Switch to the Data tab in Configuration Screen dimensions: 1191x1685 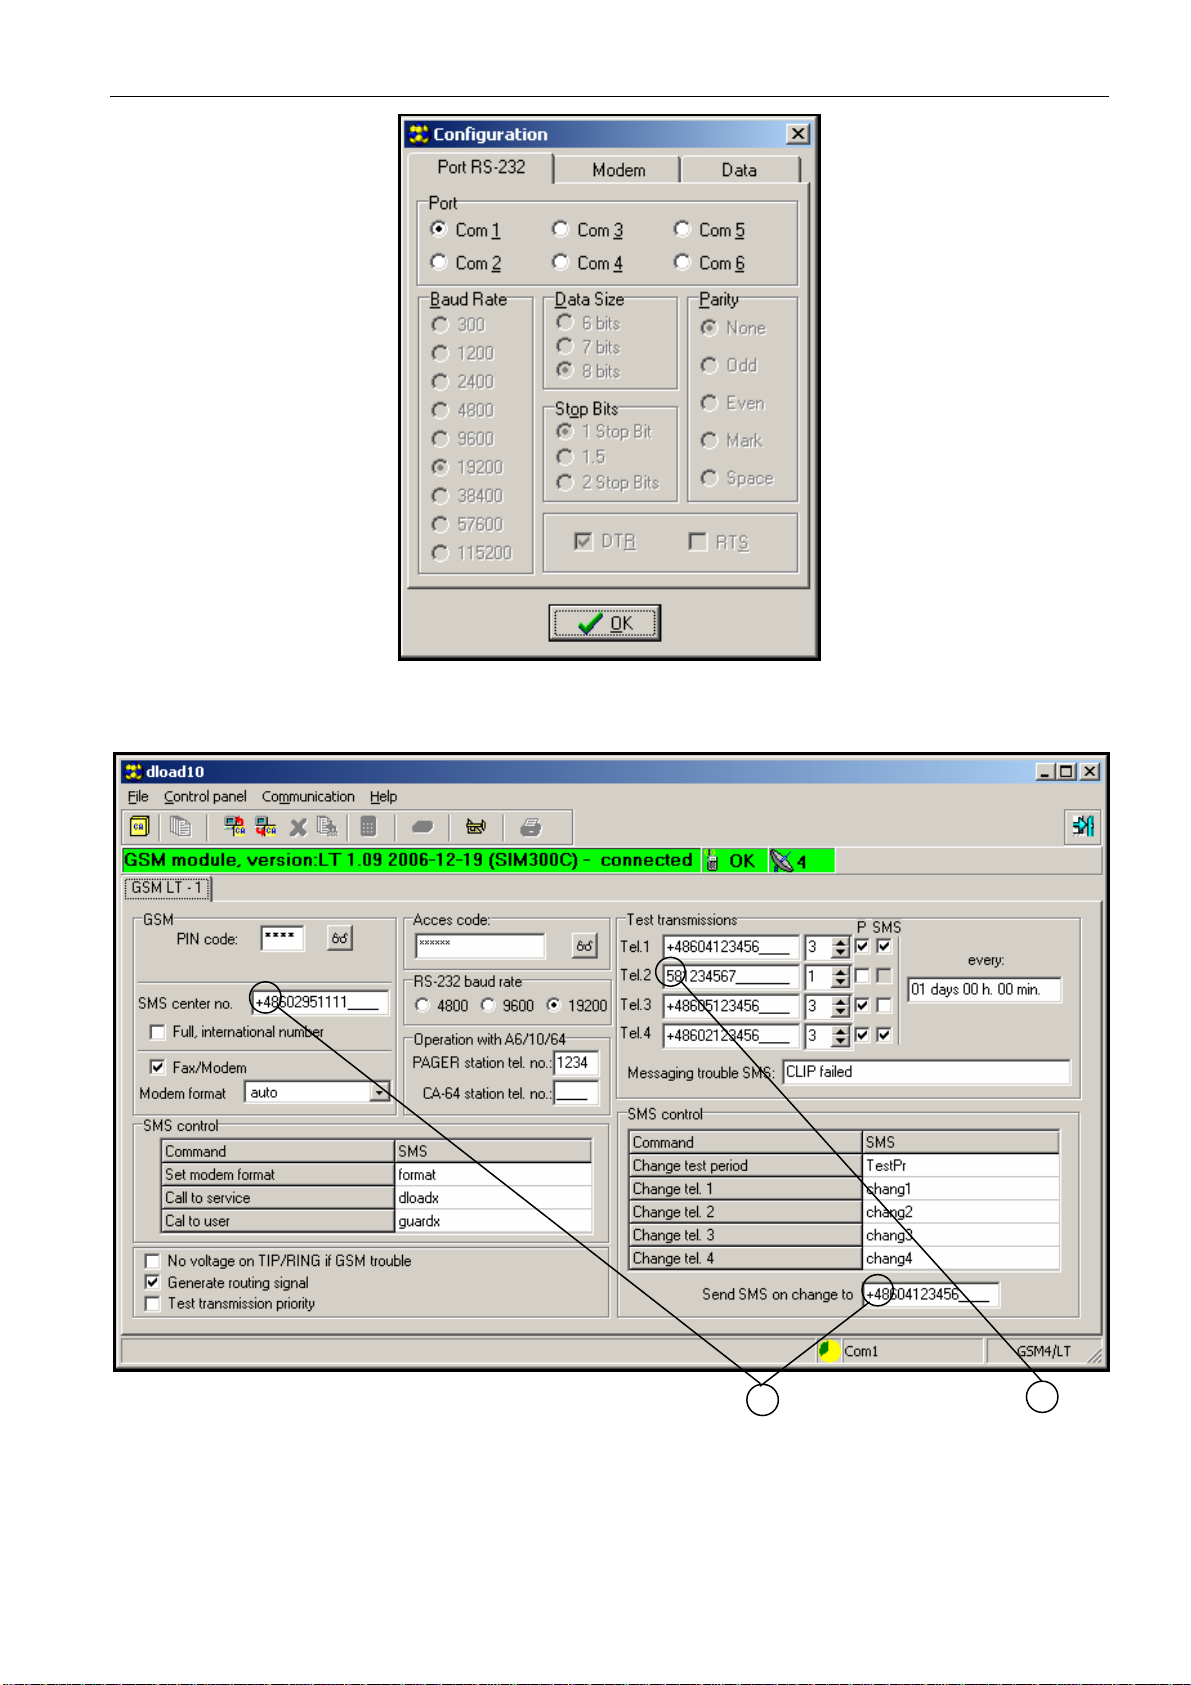pos(739,170)
